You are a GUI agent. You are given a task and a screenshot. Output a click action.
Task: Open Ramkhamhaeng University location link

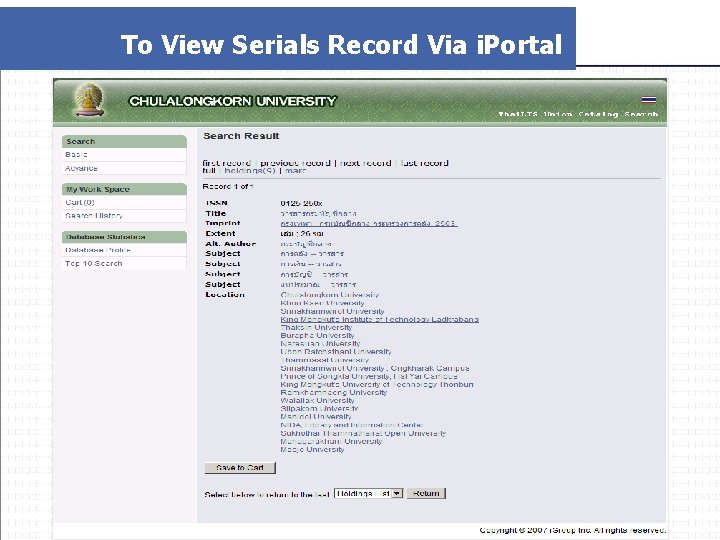pyautogui.click(x=334, y=393)
